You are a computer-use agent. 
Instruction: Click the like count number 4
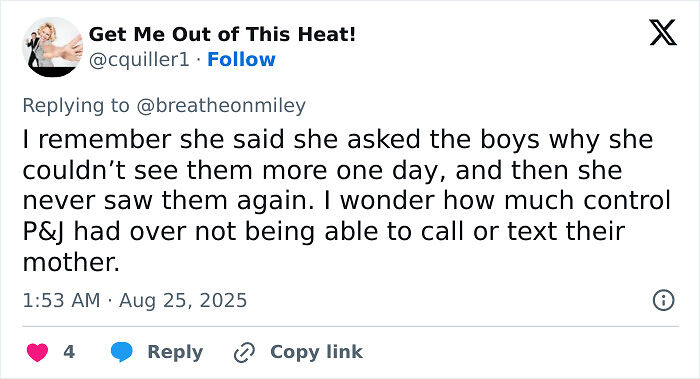point(69,352)
